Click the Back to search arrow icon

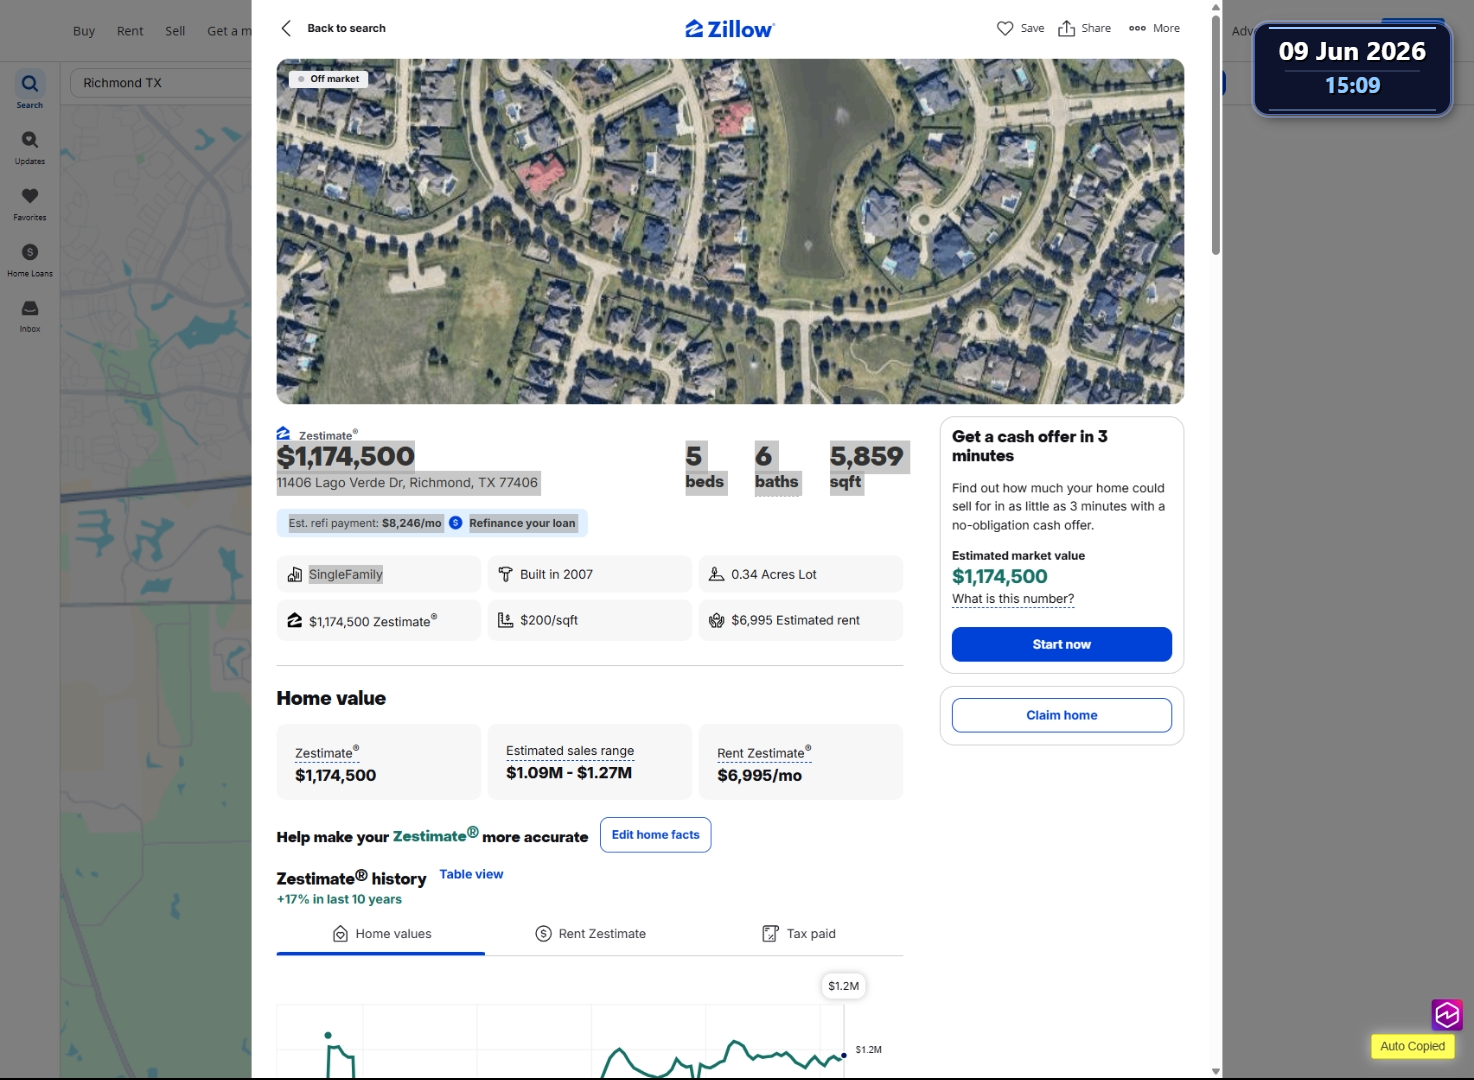(x=286, y=28)
